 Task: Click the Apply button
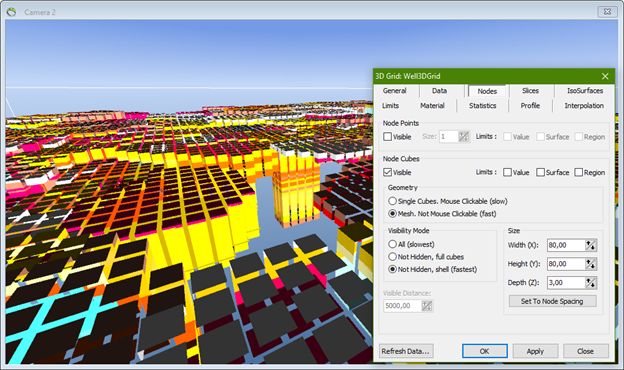pos(535,351)
